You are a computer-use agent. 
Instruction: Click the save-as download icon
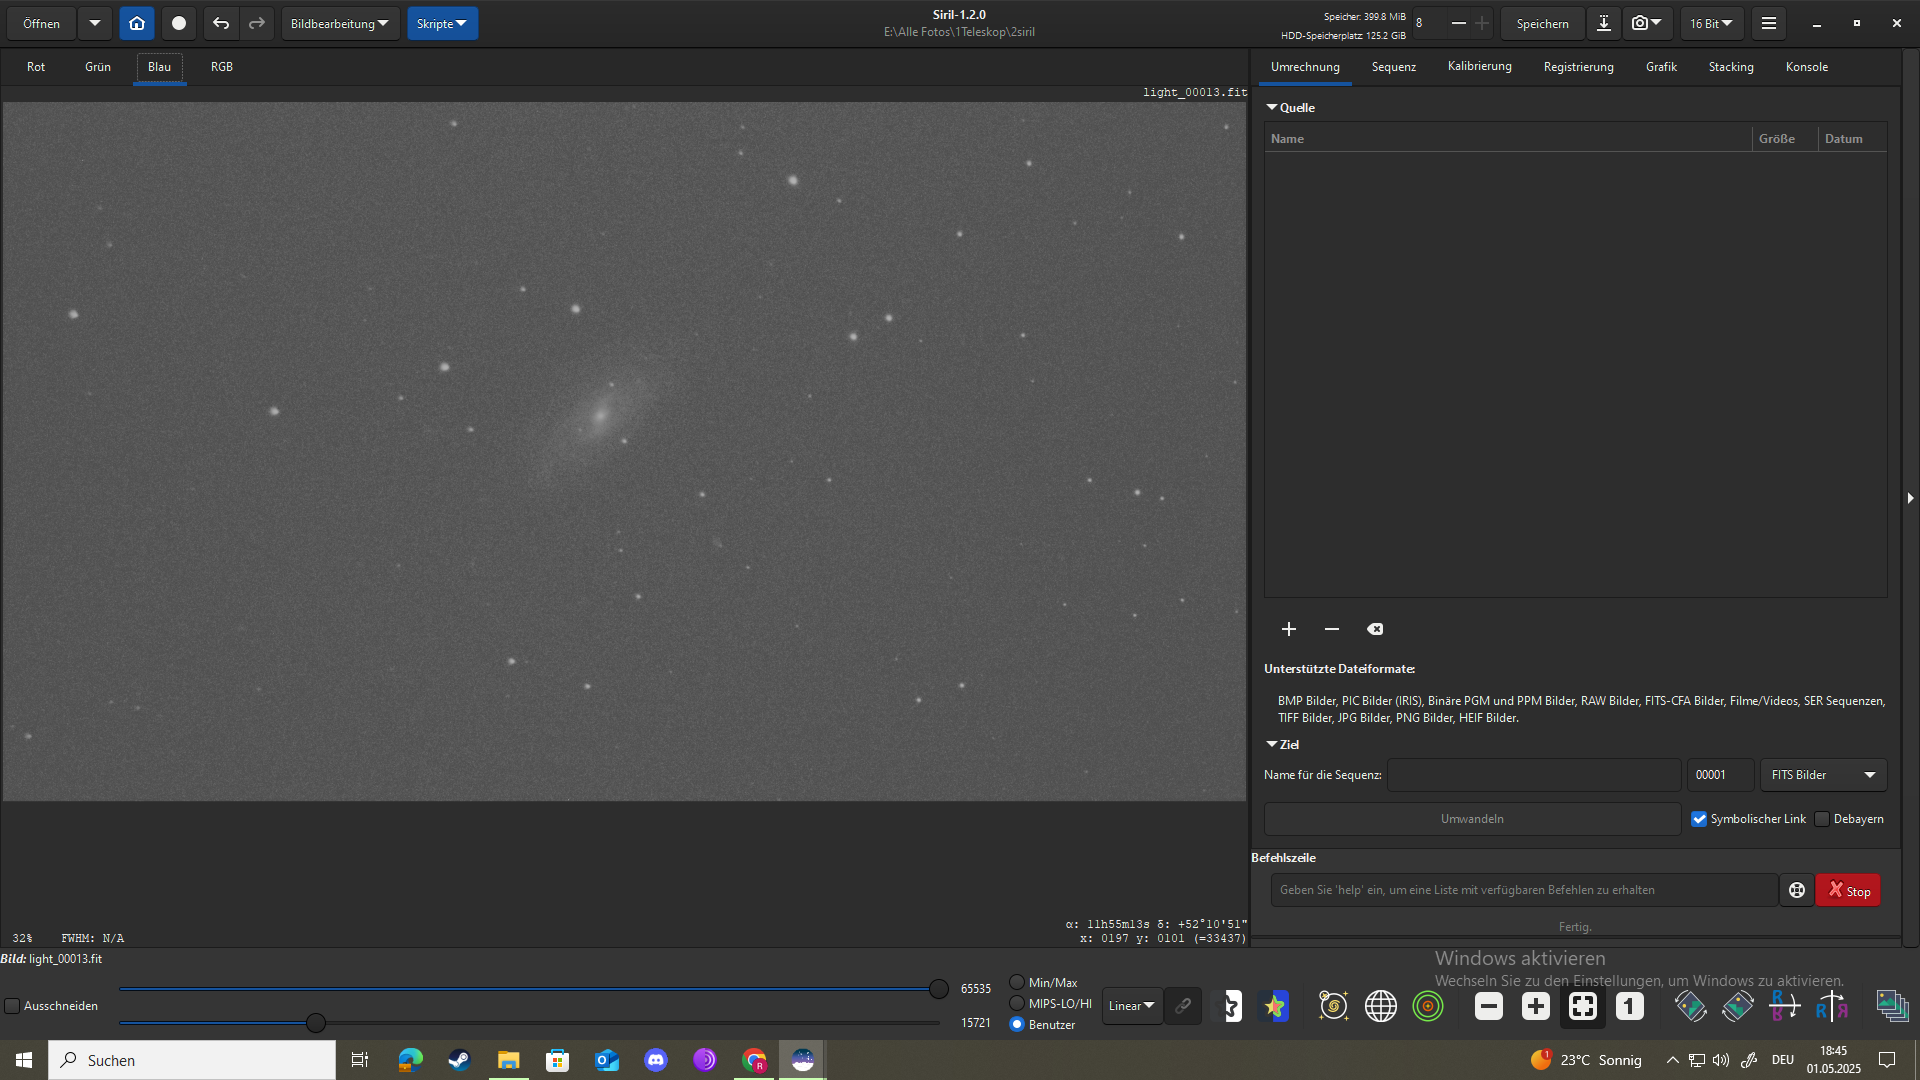point(1604,23)
